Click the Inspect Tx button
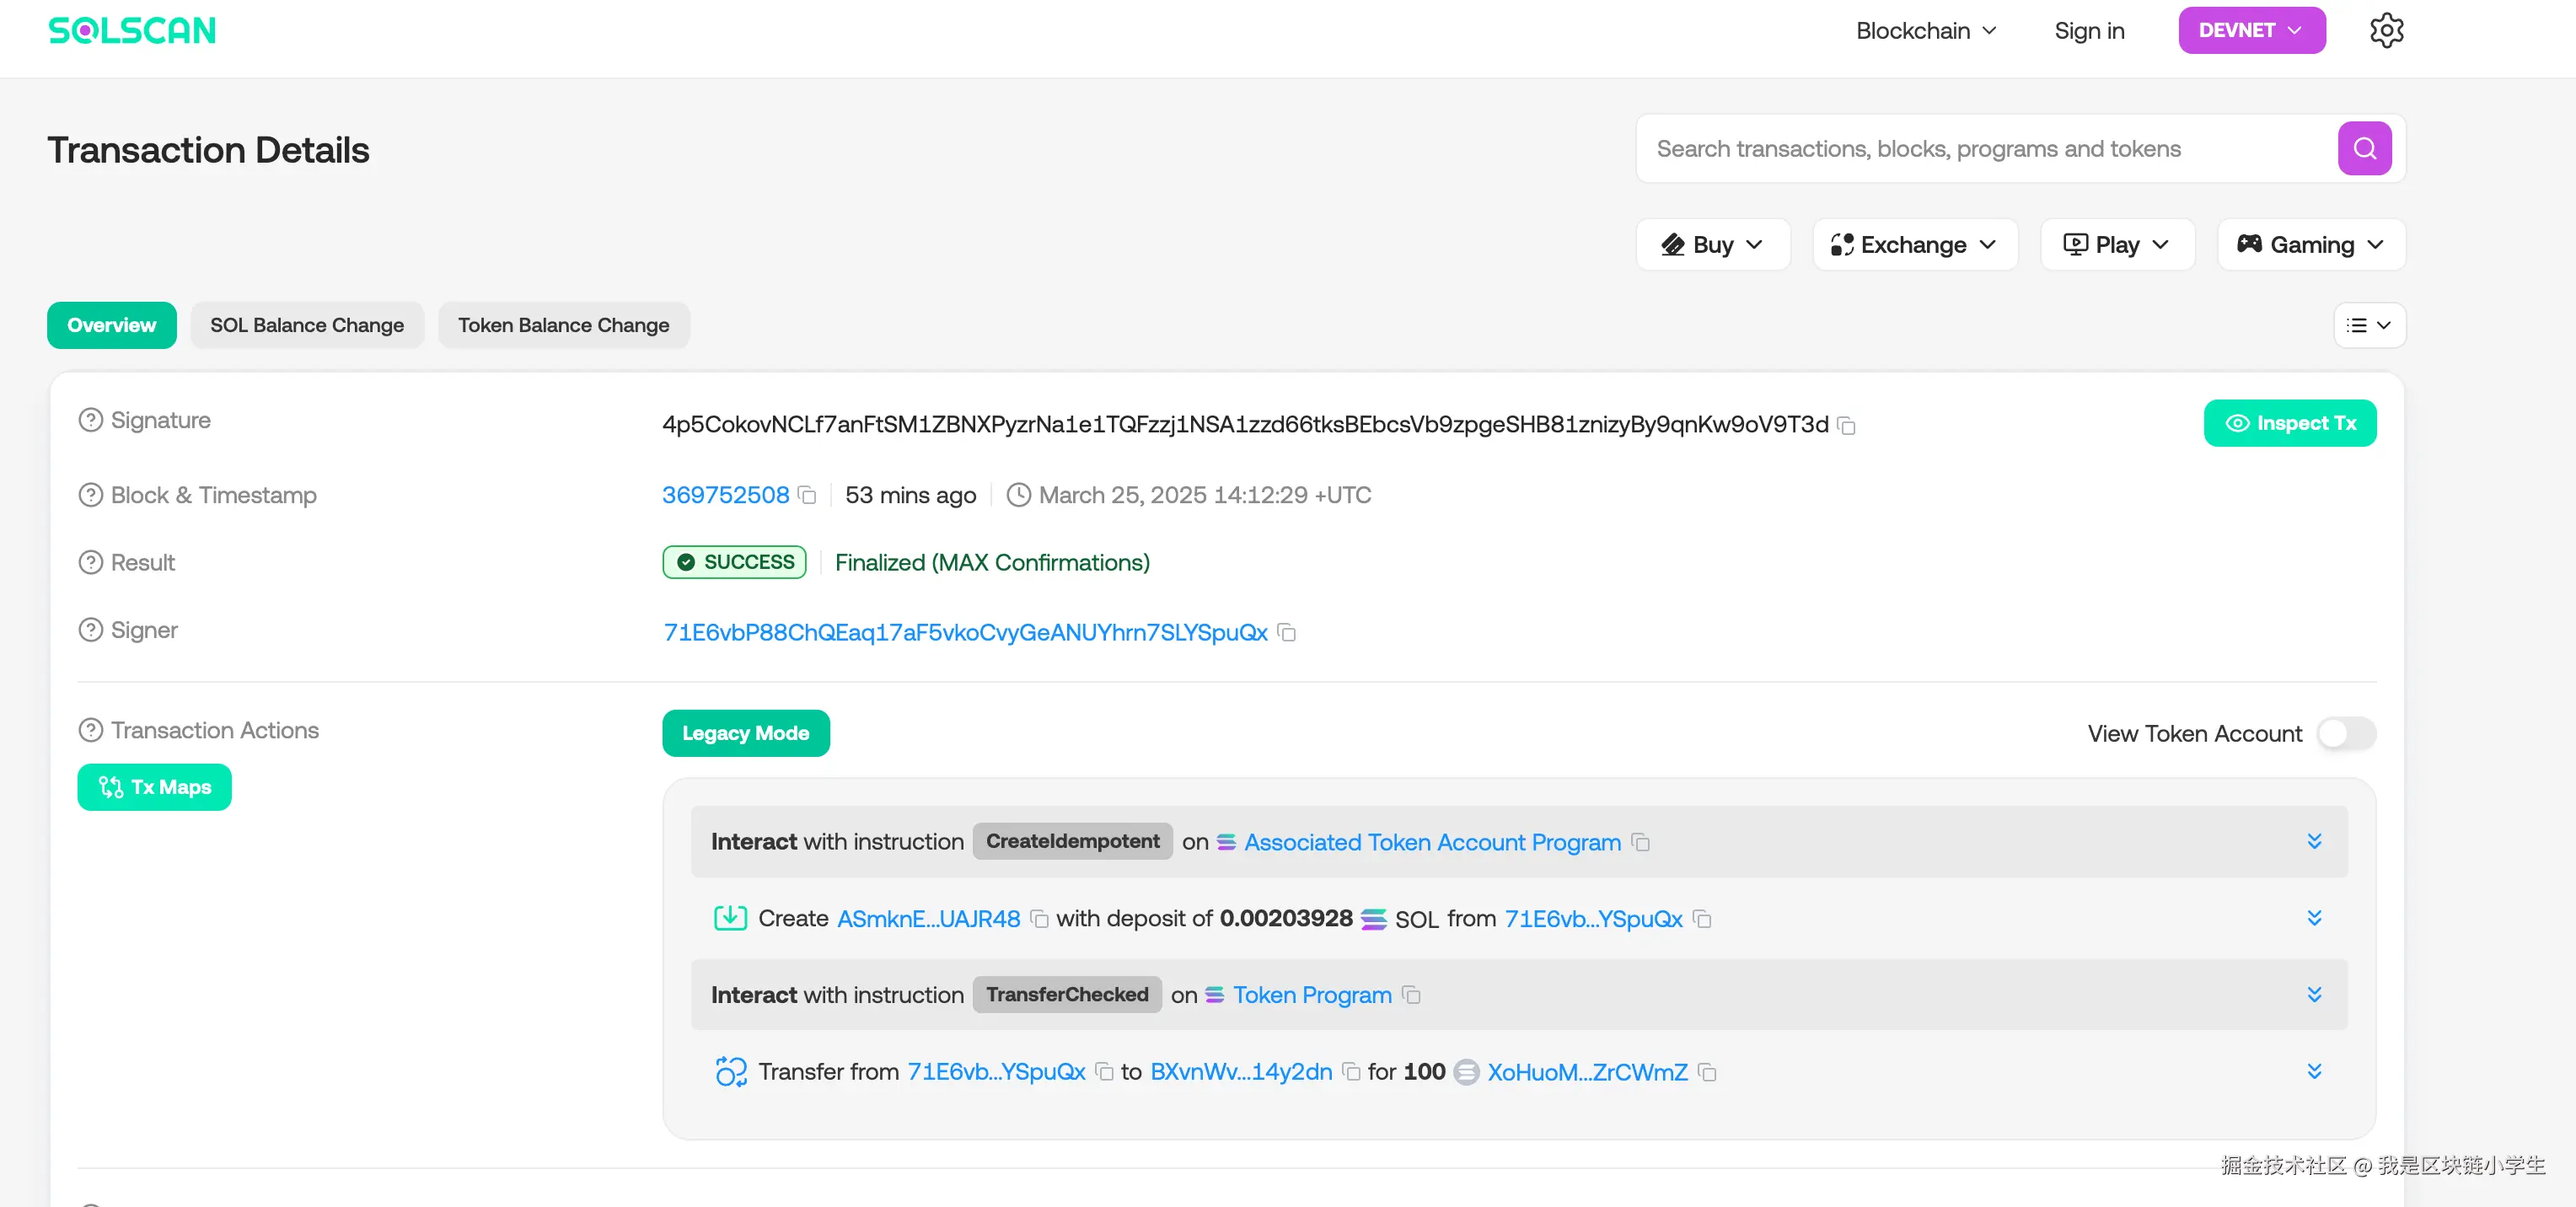The width and height of the screenshot is (2576, 1207). [2289, 424]
